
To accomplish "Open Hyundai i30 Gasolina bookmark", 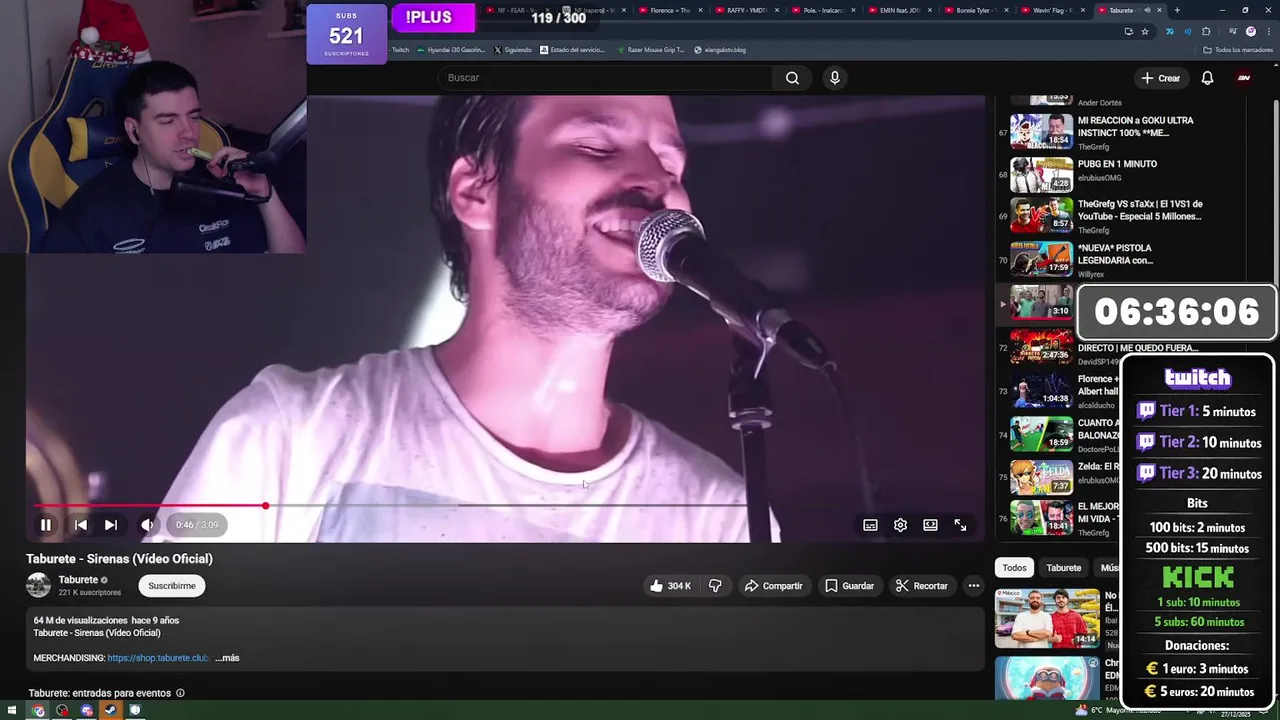I will (451, 50).
